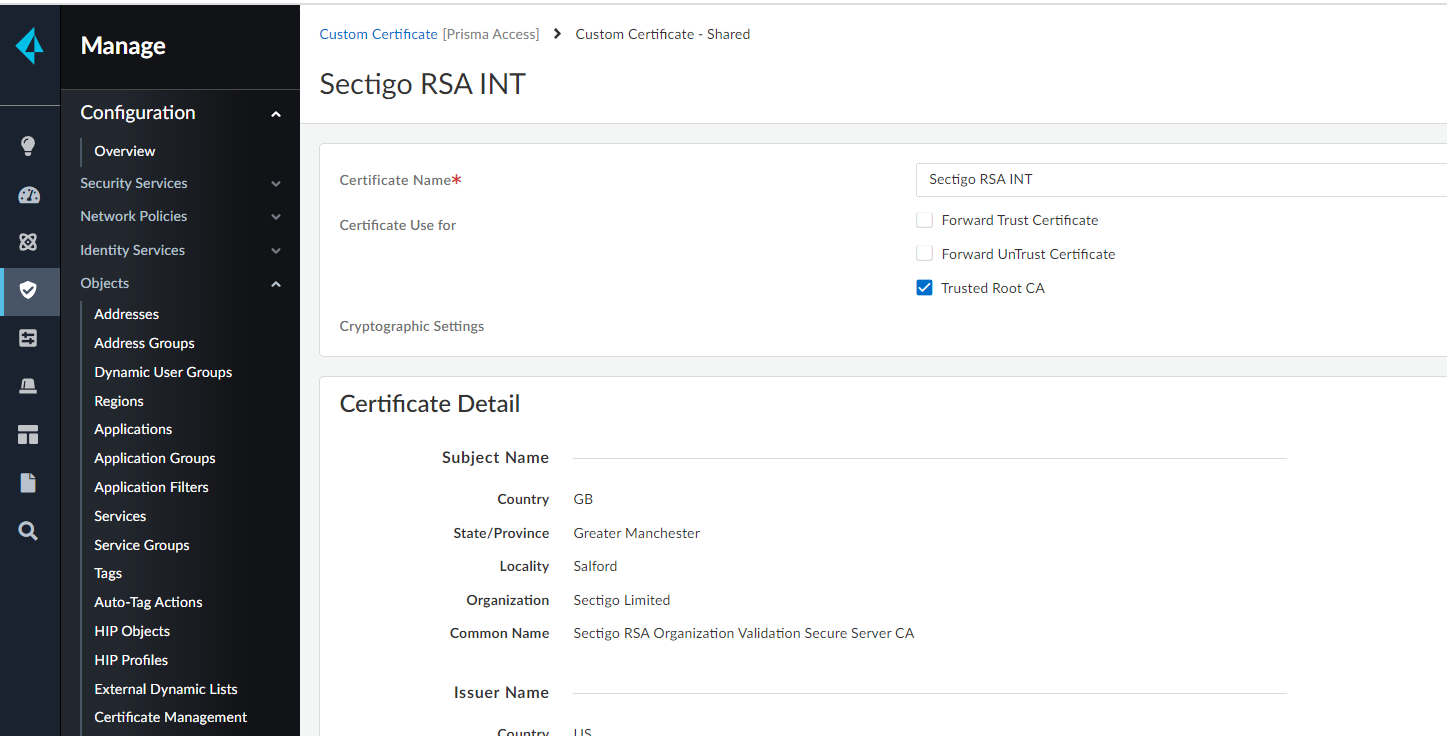
Task: Open Certificate Management in Objects menu
Action: point(170,717)
